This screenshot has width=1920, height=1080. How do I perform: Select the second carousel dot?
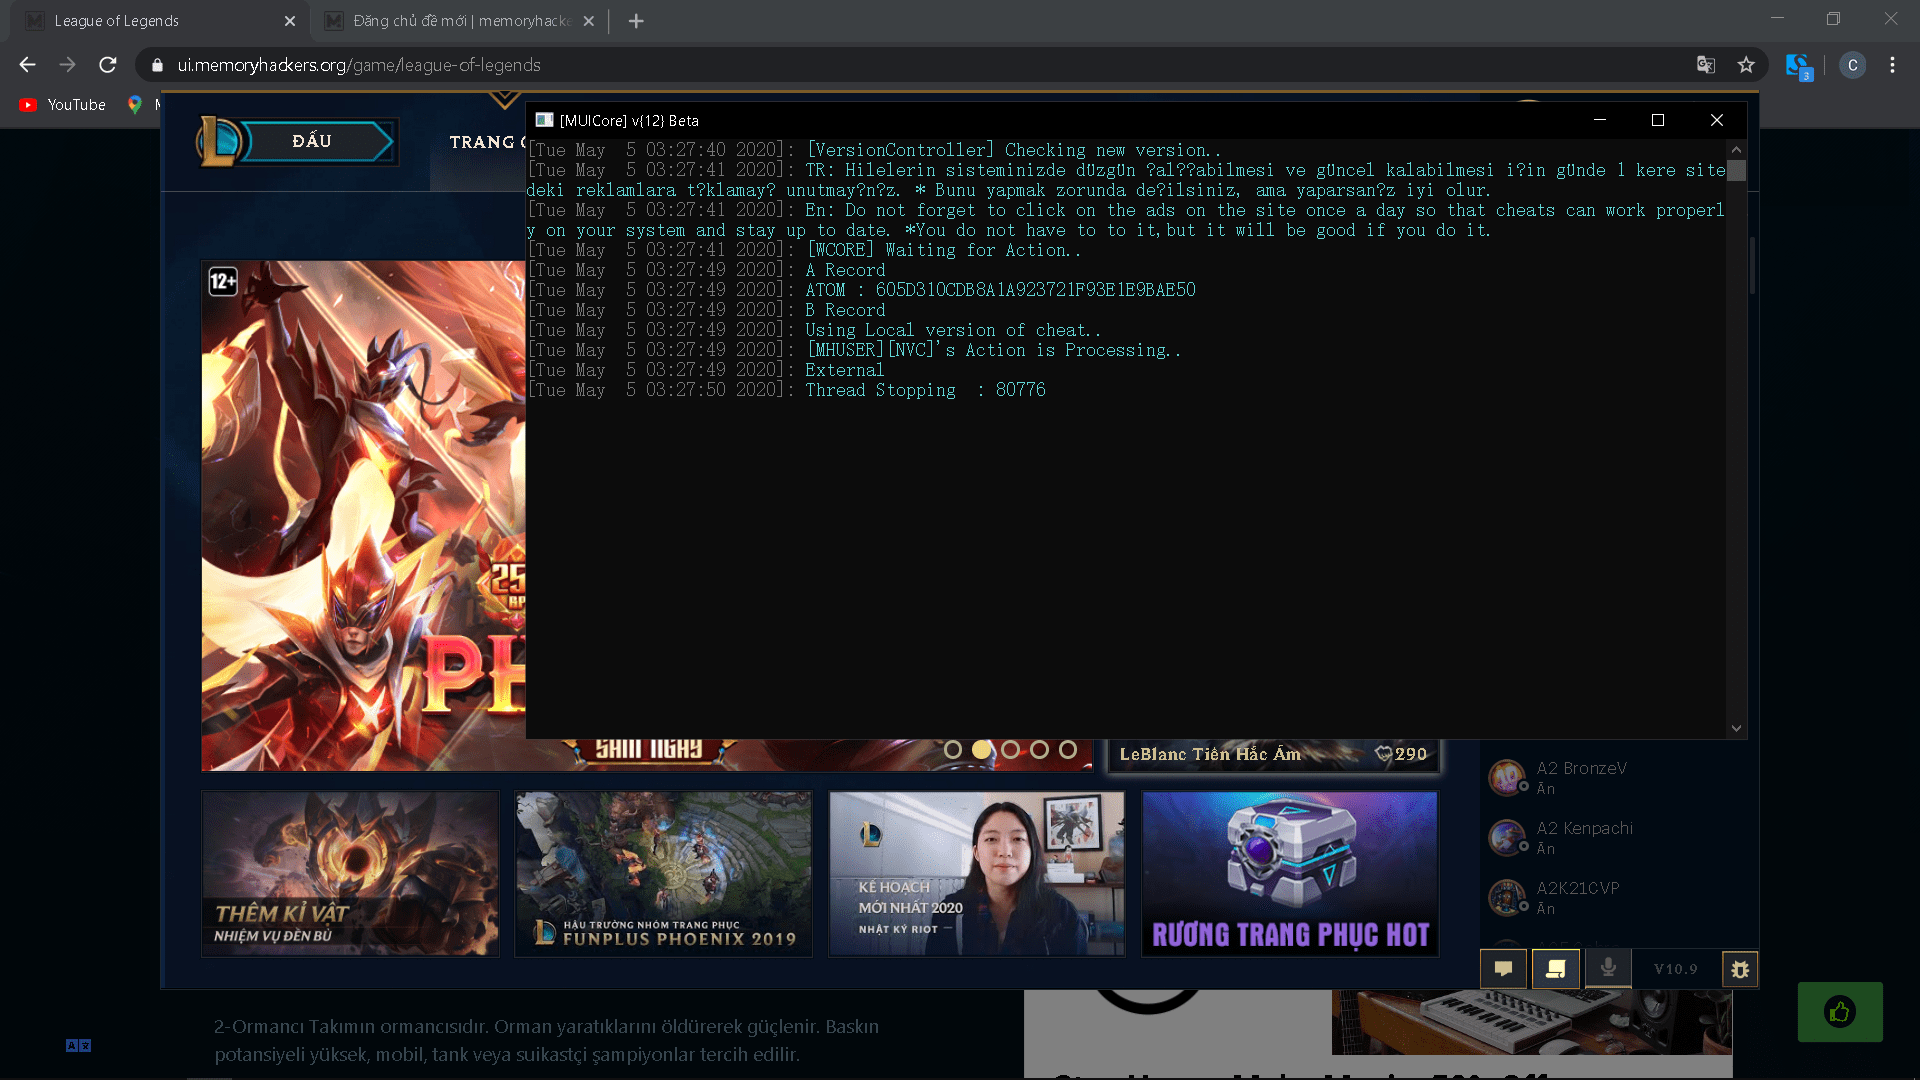point(982,750)
